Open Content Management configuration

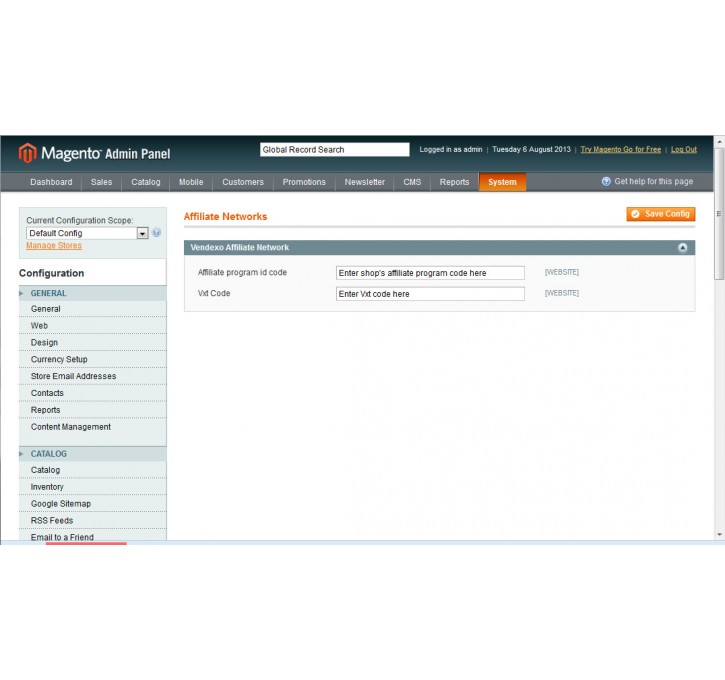tap(92, 427)
